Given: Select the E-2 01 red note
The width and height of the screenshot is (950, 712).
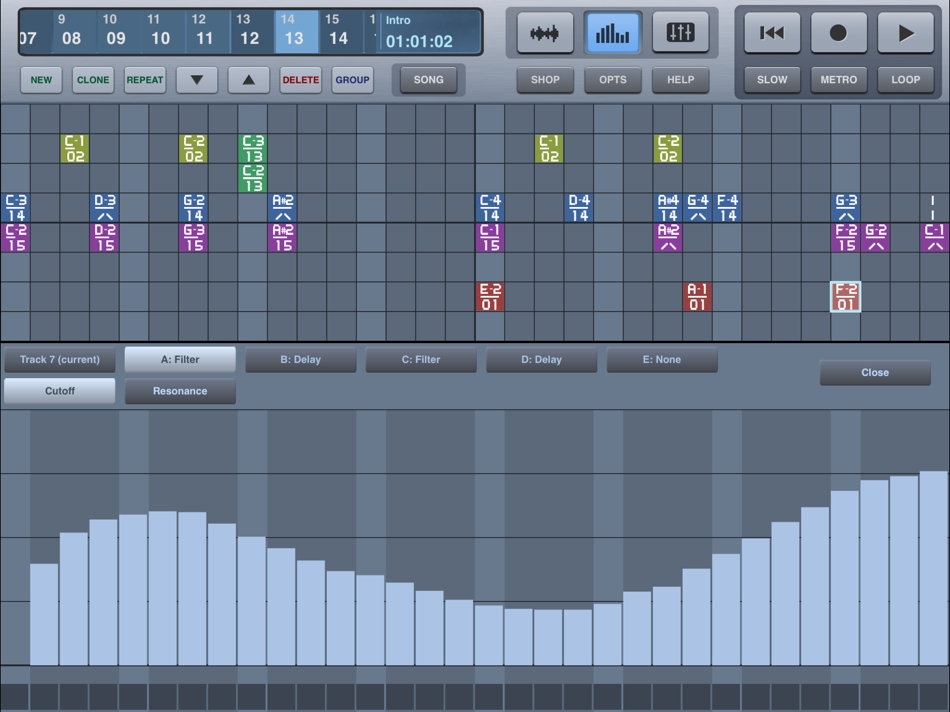Looking at the screenshot, I should [490, 297].
